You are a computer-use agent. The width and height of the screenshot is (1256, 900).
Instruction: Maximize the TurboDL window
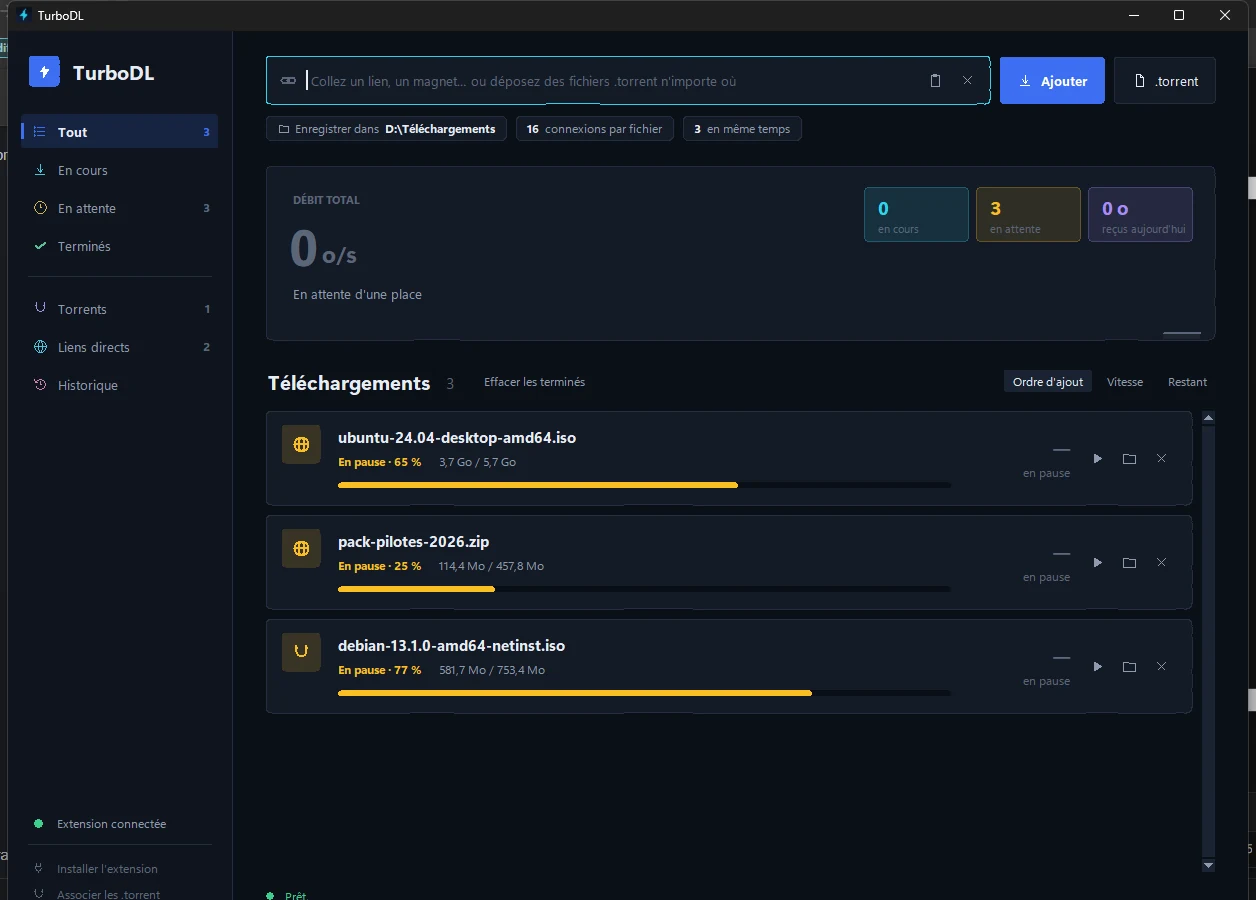pyautogui.click(x=1179, y=15)
